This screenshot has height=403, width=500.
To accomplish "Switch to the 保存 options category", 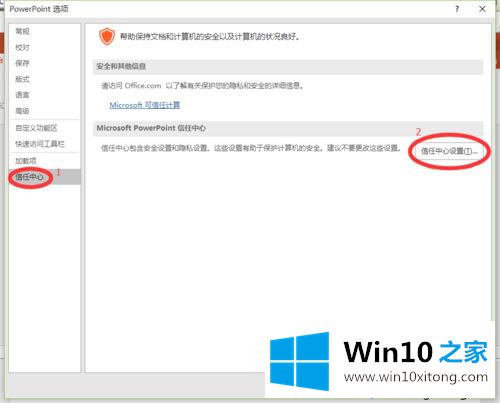I will point(22,63).
